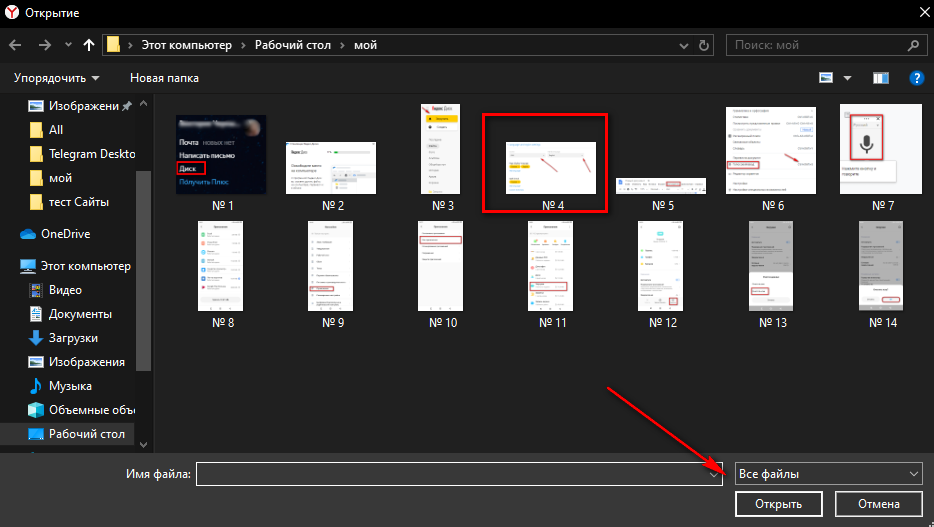This screenshot has width=934, height=527.
Task: Click the up one level arrow
Action: 89,45
